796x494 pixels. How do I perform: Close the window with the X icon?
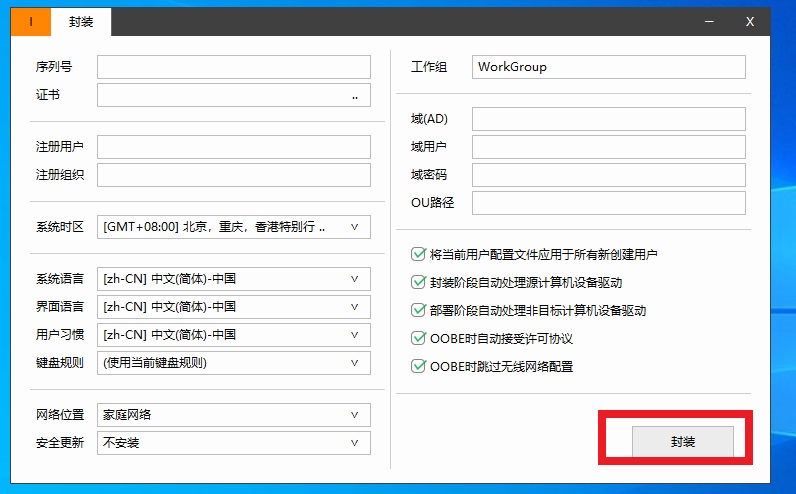point(750,21)
